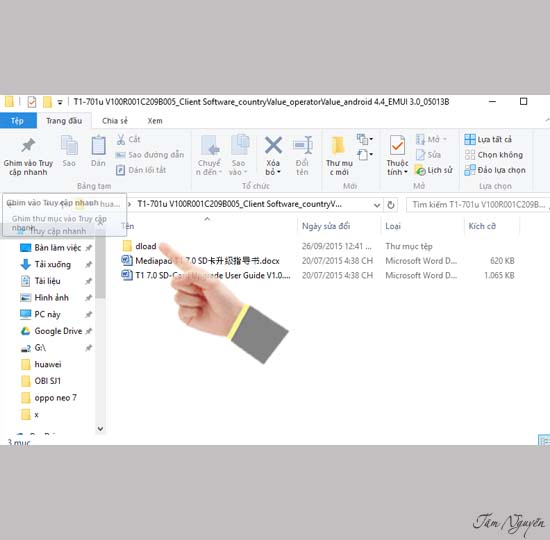Click the address bar path text
Image resolution: width=550 pixels, height=540 pixels.
click(239, 204)
